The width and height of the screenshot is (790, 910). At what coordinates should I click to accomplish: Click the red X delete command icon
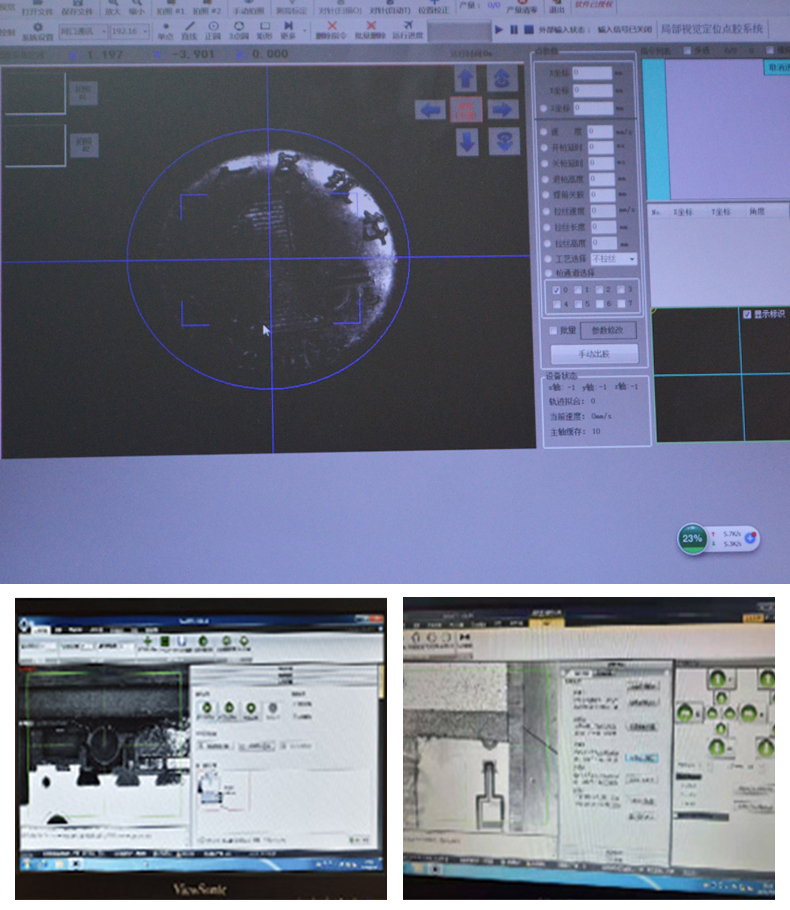[x=332, y=27]
